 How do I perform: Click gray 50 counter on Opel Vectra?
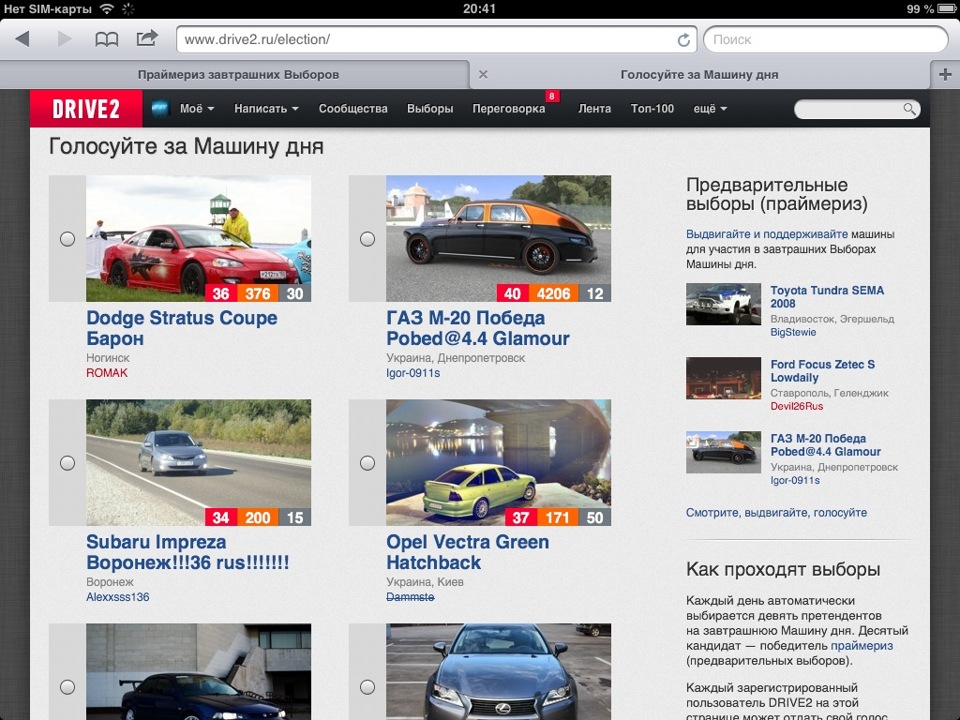click(594, 517)
